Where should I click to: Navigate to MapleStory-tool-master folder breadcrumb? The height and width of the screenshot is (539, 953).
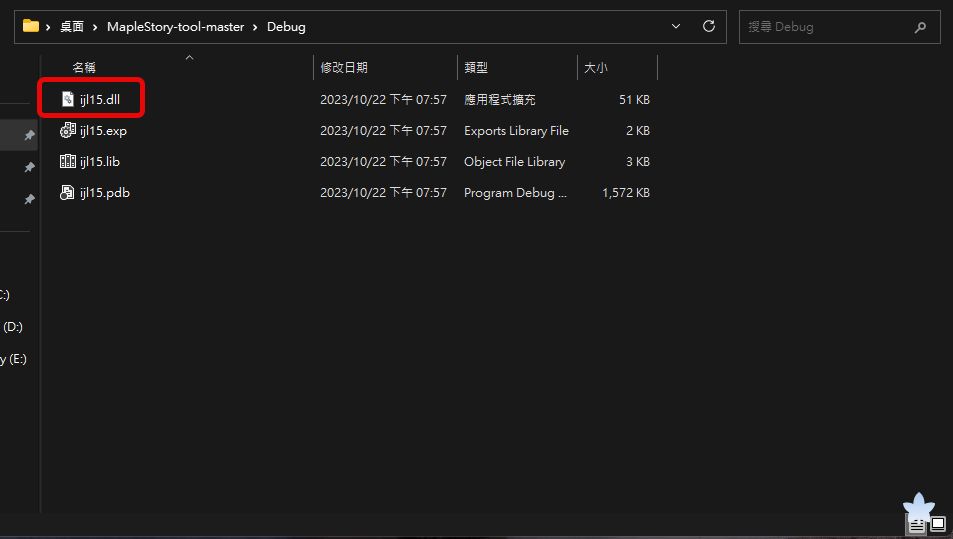(x=176, y=27)
